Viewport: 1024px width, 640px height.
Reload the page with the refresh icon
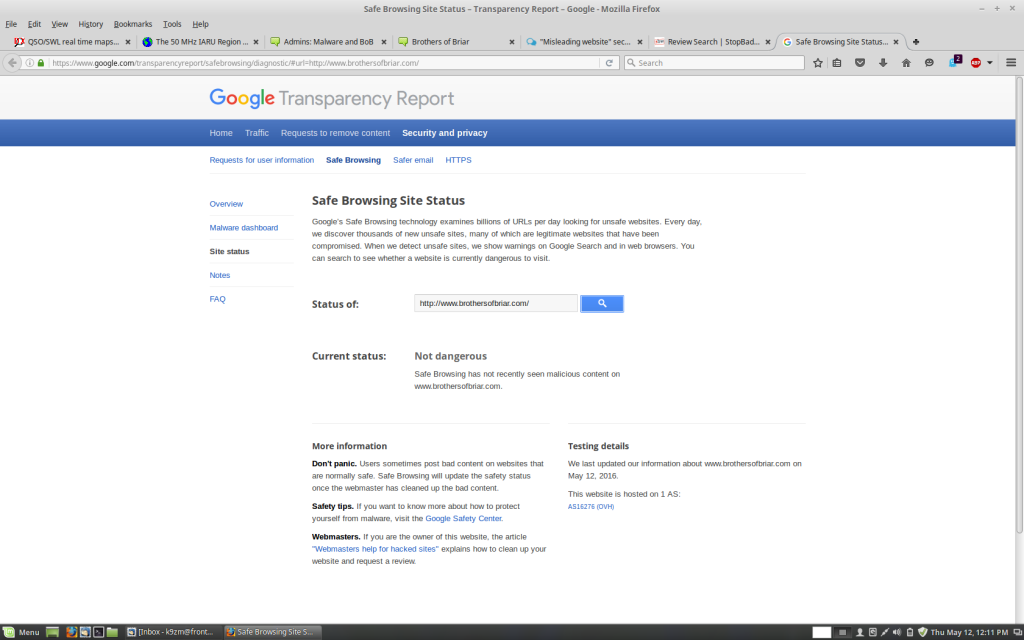coord(609,63)
